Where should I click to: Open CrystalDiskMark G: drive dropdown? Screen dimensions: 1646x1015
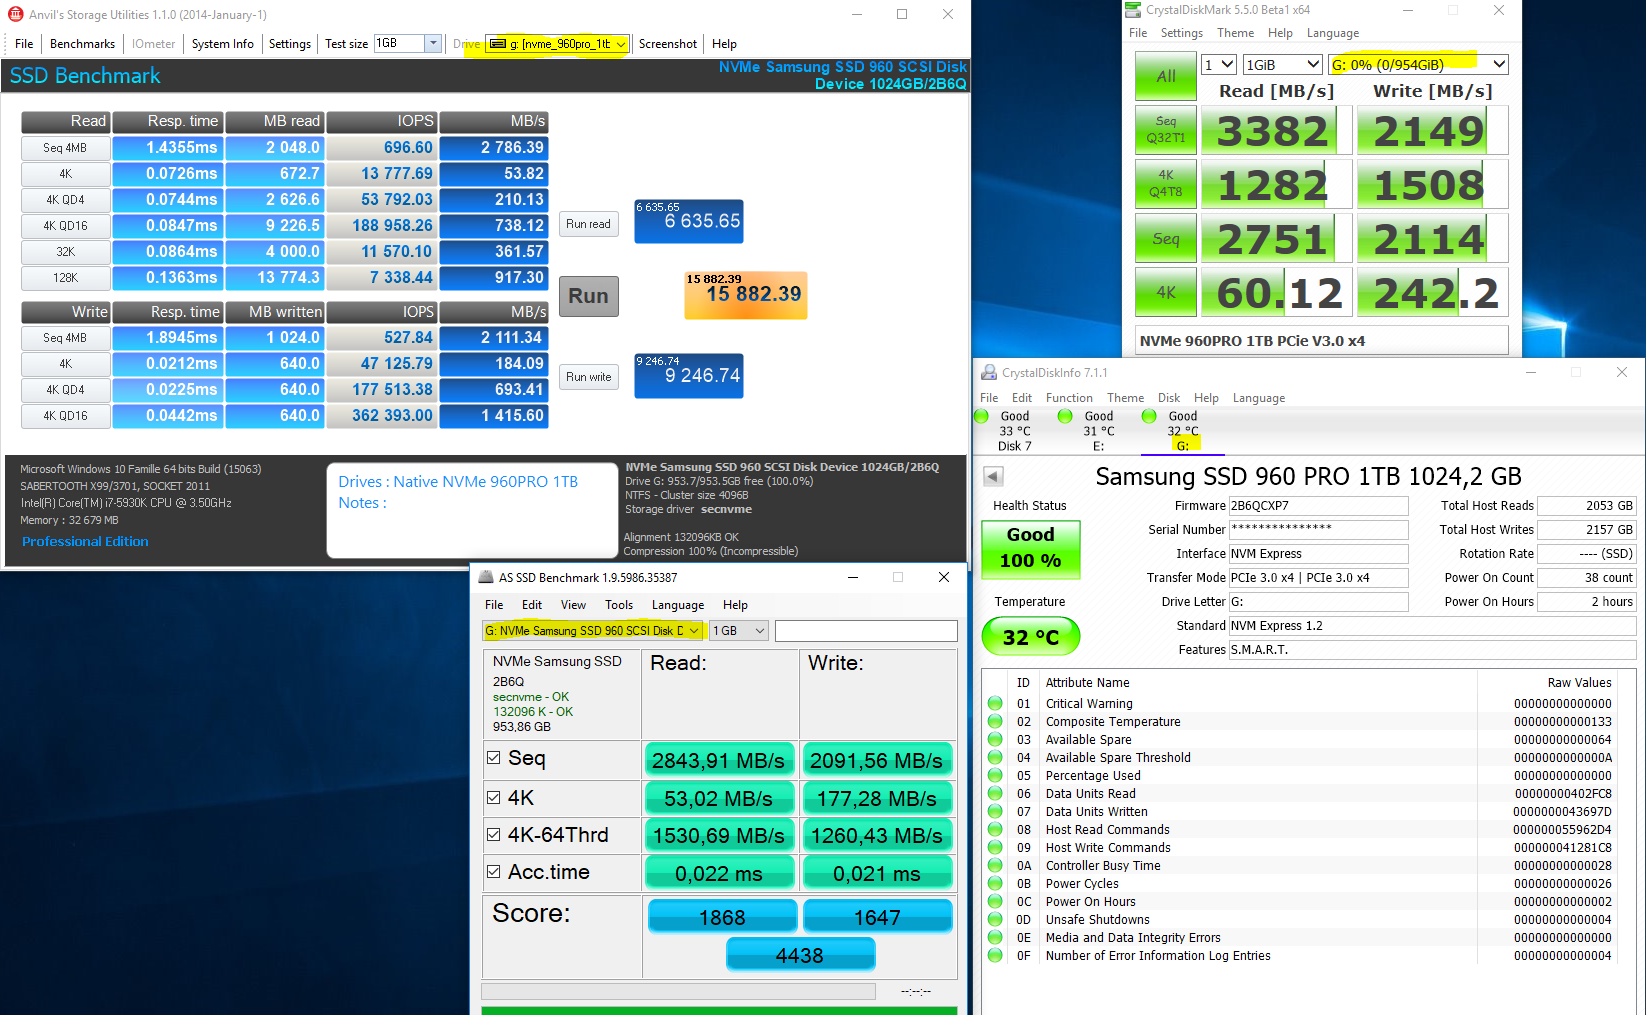point(1418,64)
